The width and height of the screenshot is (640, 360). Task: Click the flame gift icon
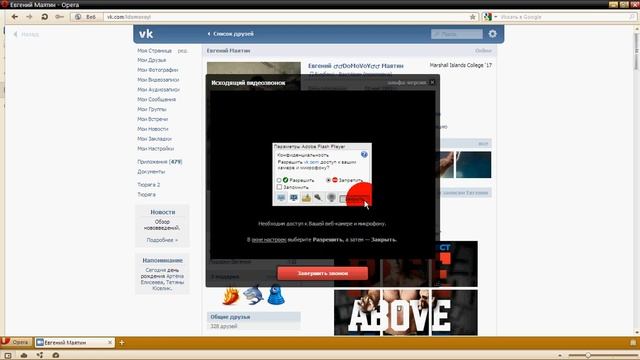coord(231,296)
